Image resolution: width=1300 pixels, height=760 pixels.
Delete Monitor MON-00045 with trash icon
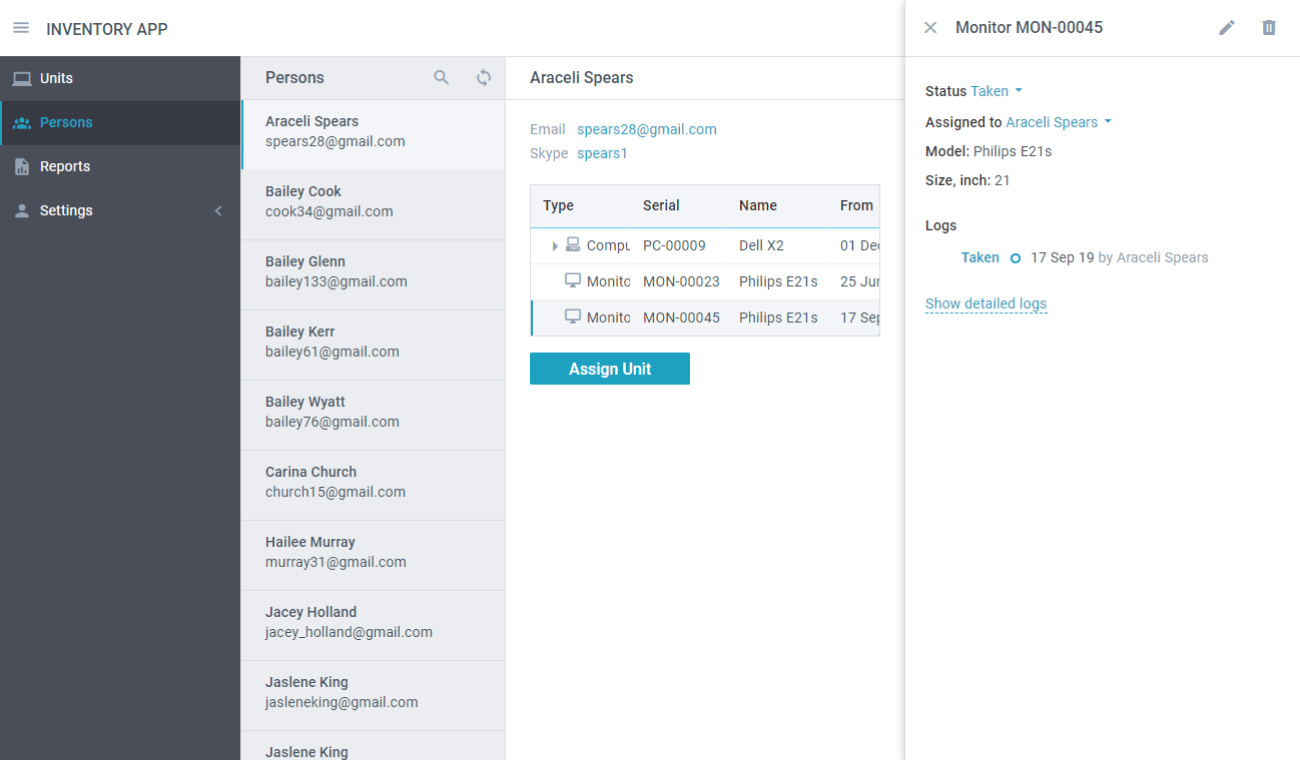coord(1269,28)
